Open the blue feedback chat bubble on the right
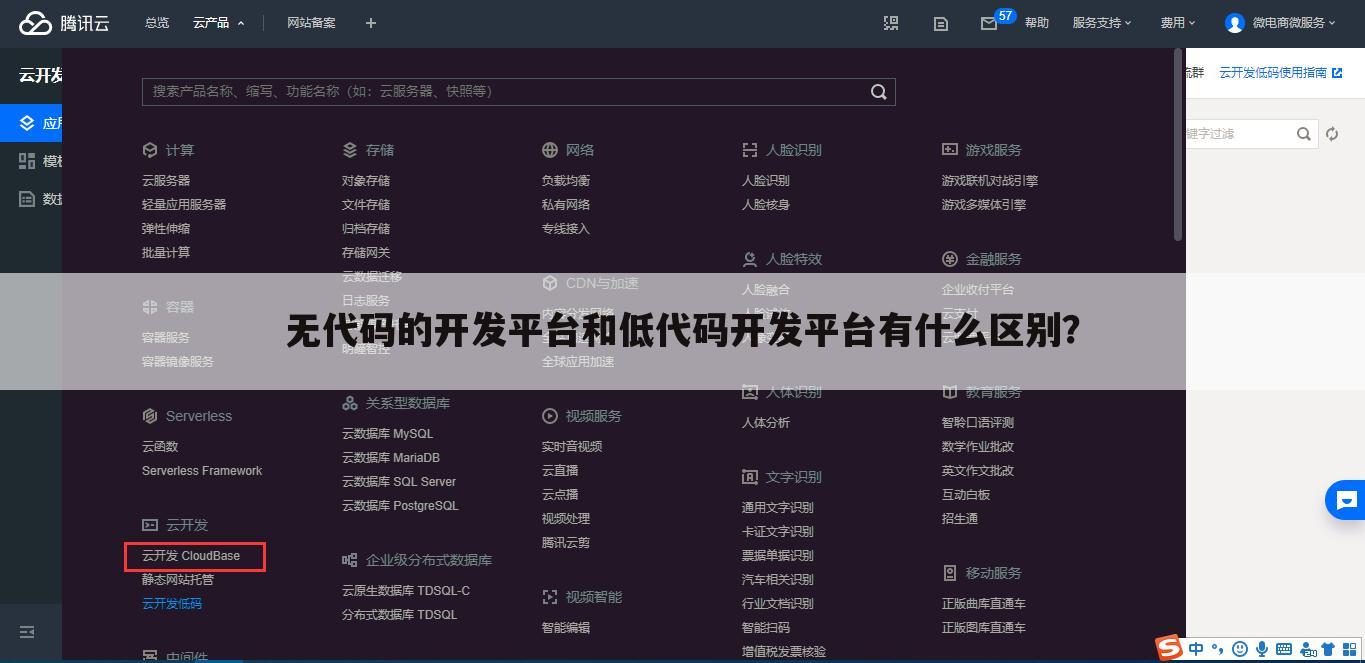Image resolution: width=1365 pixels, height=663 pixels. coord(1344,500)
